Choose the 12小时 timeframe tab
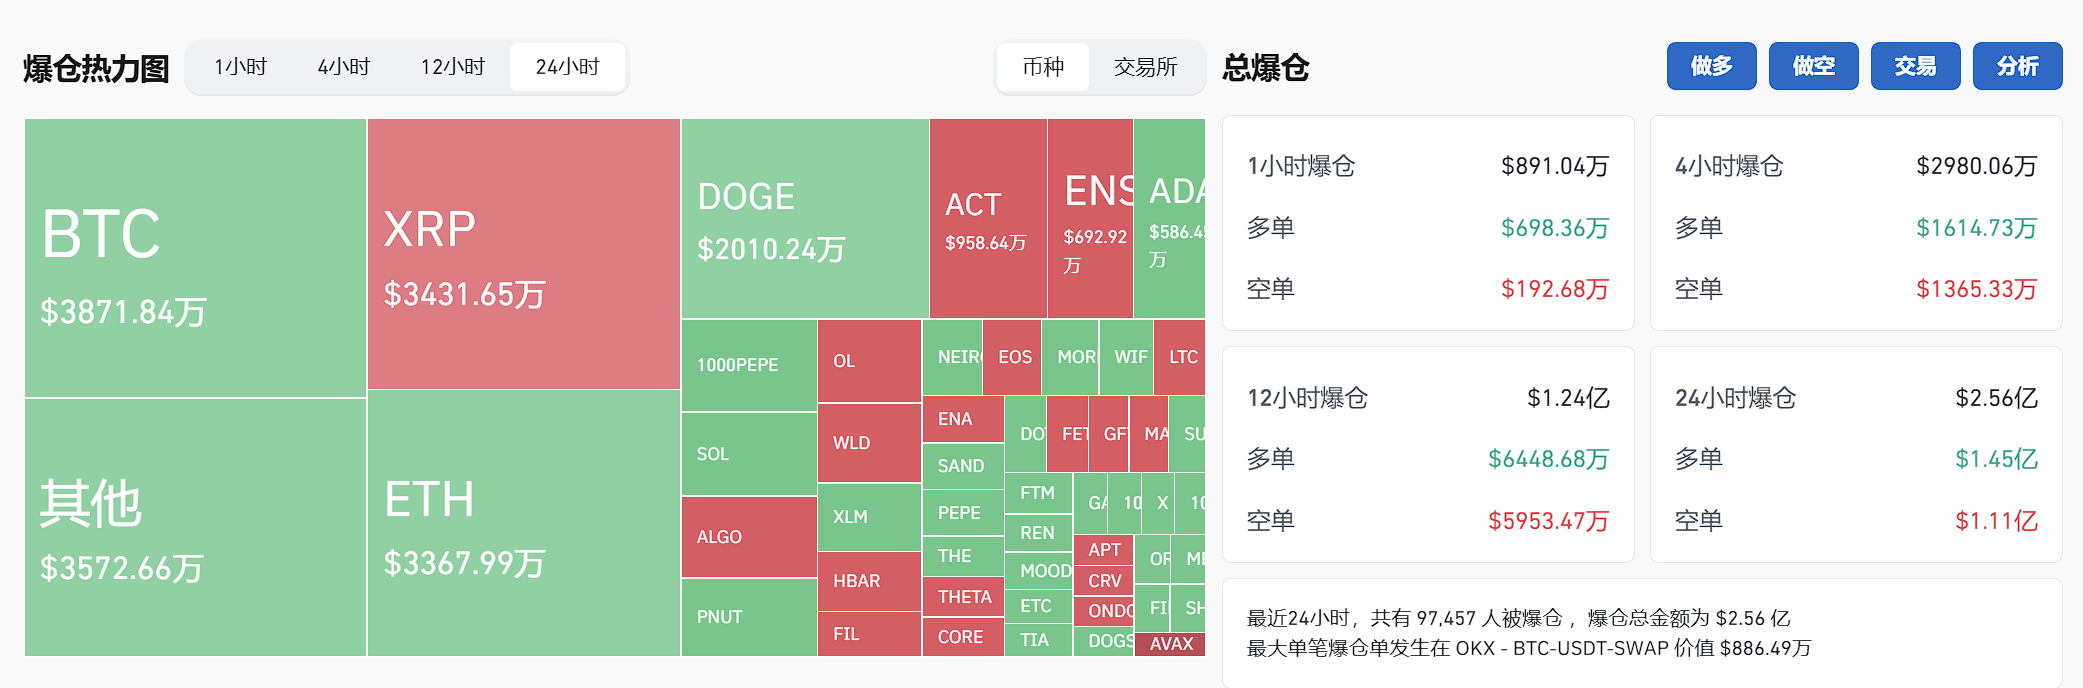 pyautogui.click(x=453, y=67)
